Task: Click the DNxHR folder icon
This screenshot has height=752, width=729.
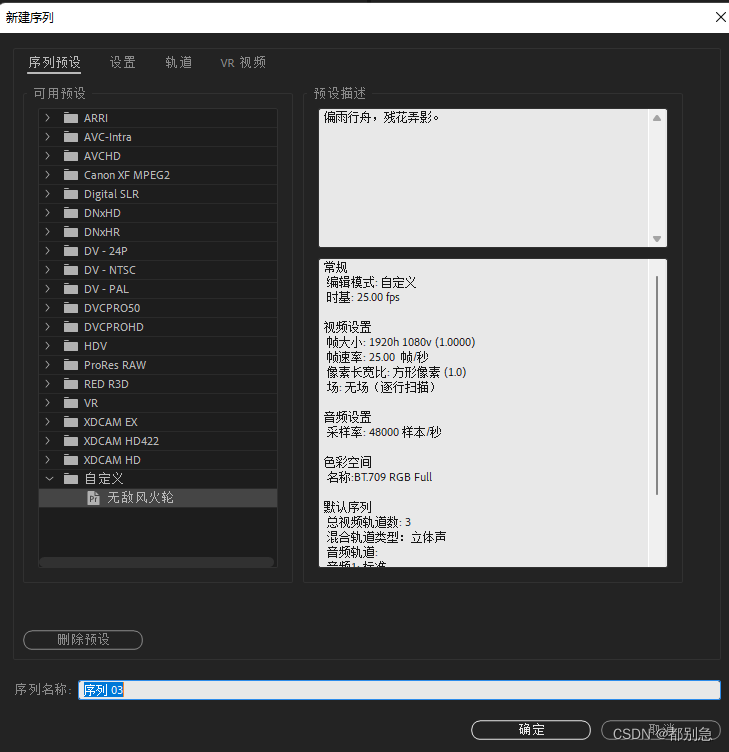Action: coord(71,232)
